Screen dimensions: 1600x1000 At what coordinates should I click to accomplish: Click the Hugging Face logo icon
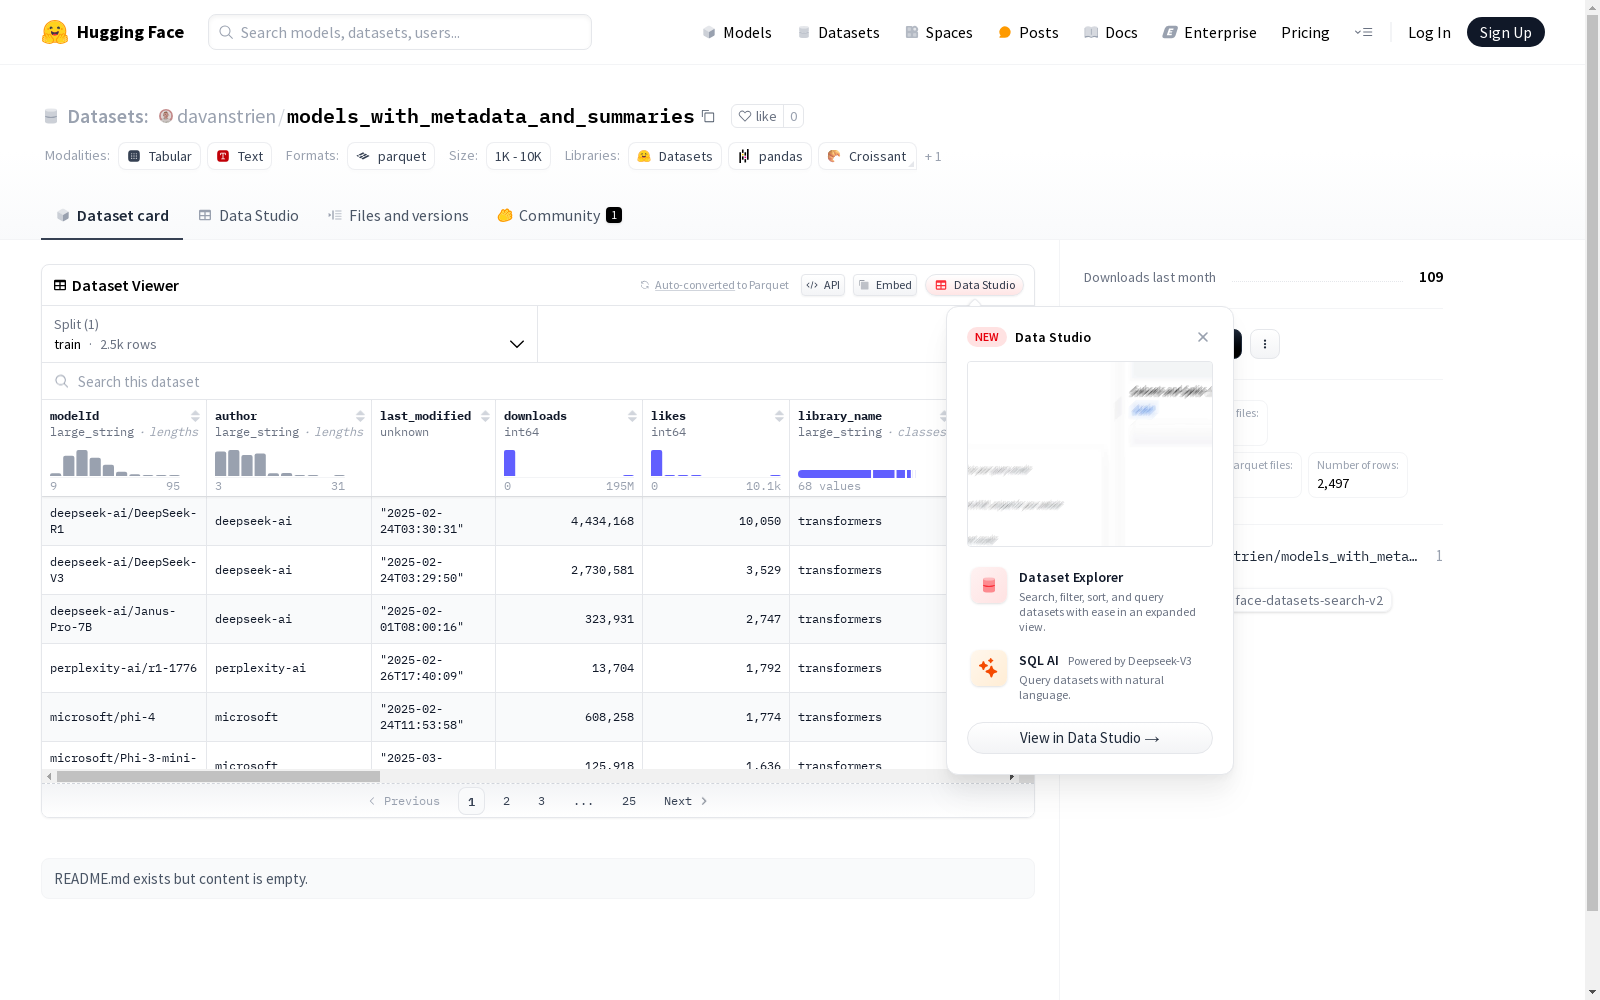(x=55, y=32)
